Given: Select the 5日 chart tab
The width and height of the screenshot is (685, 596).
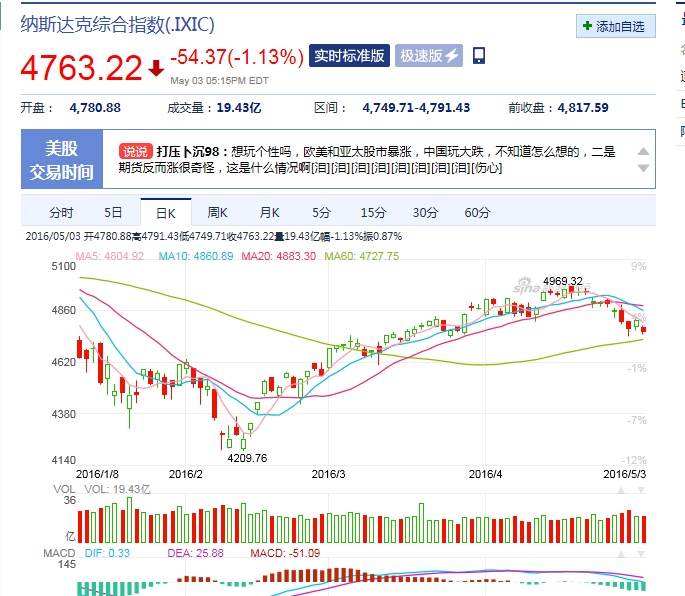Looking at the screenshot, I should (113, 213).
